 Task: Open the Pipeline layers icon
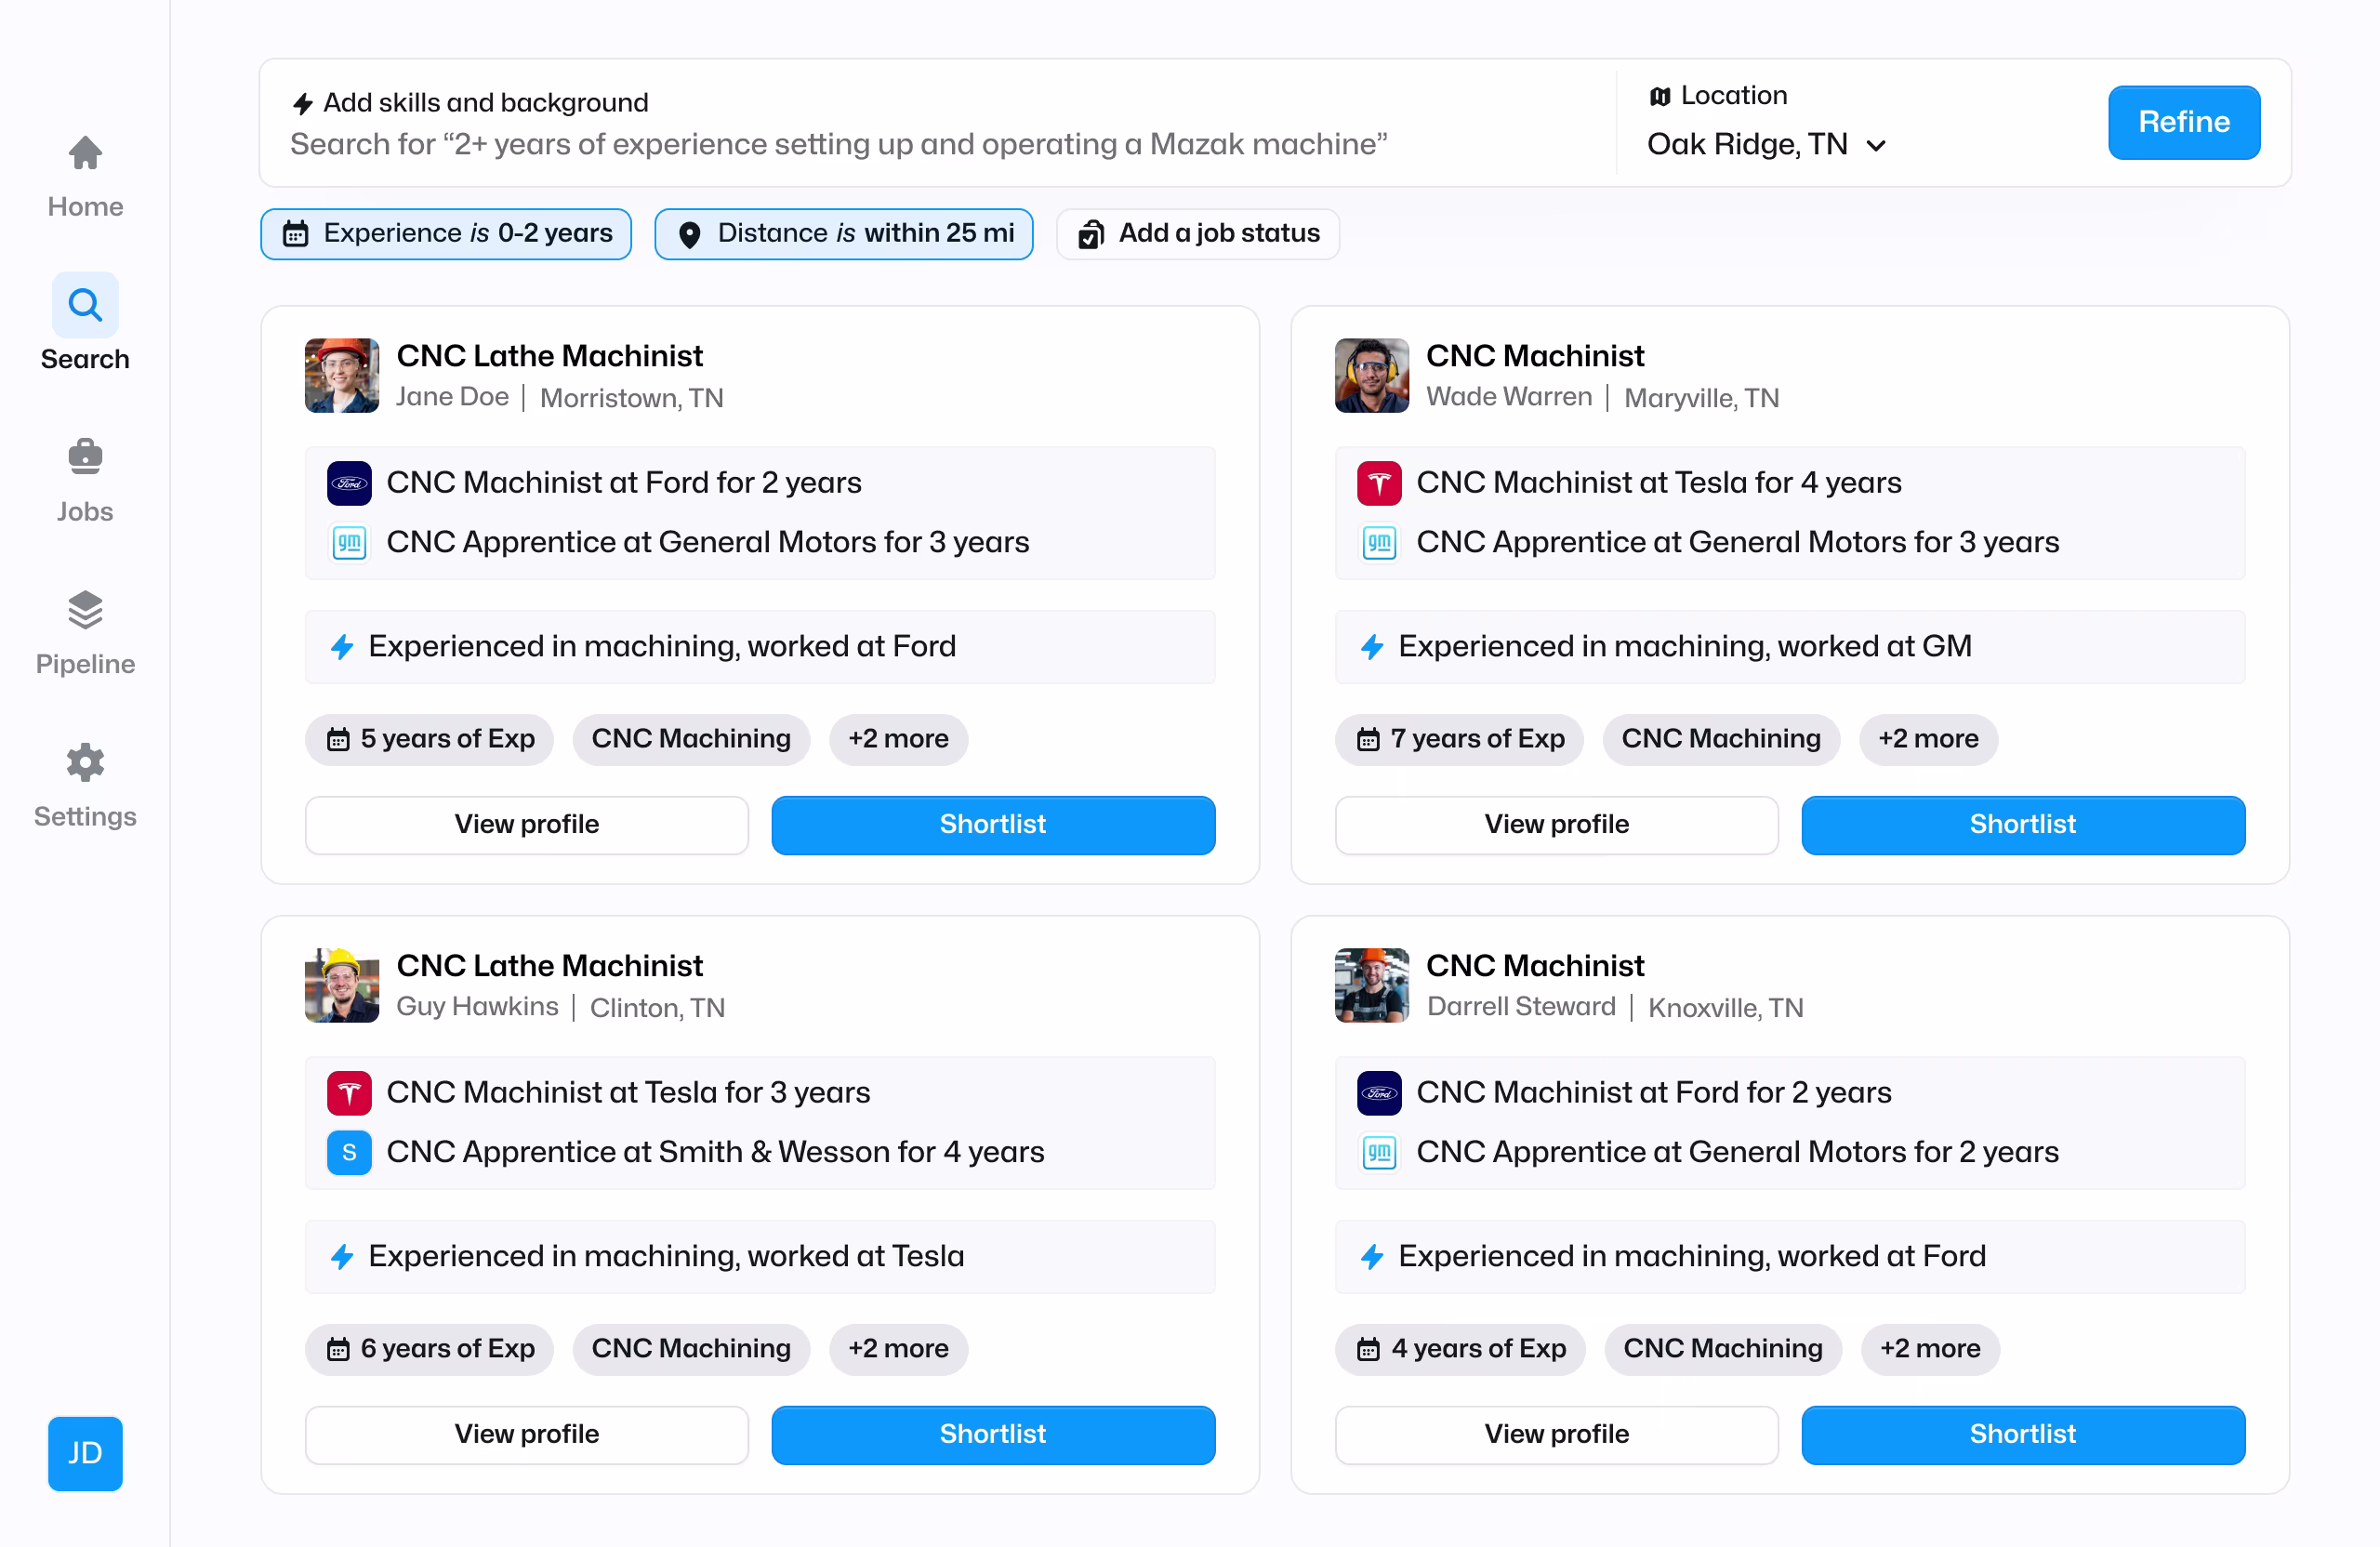click(85, 610)
